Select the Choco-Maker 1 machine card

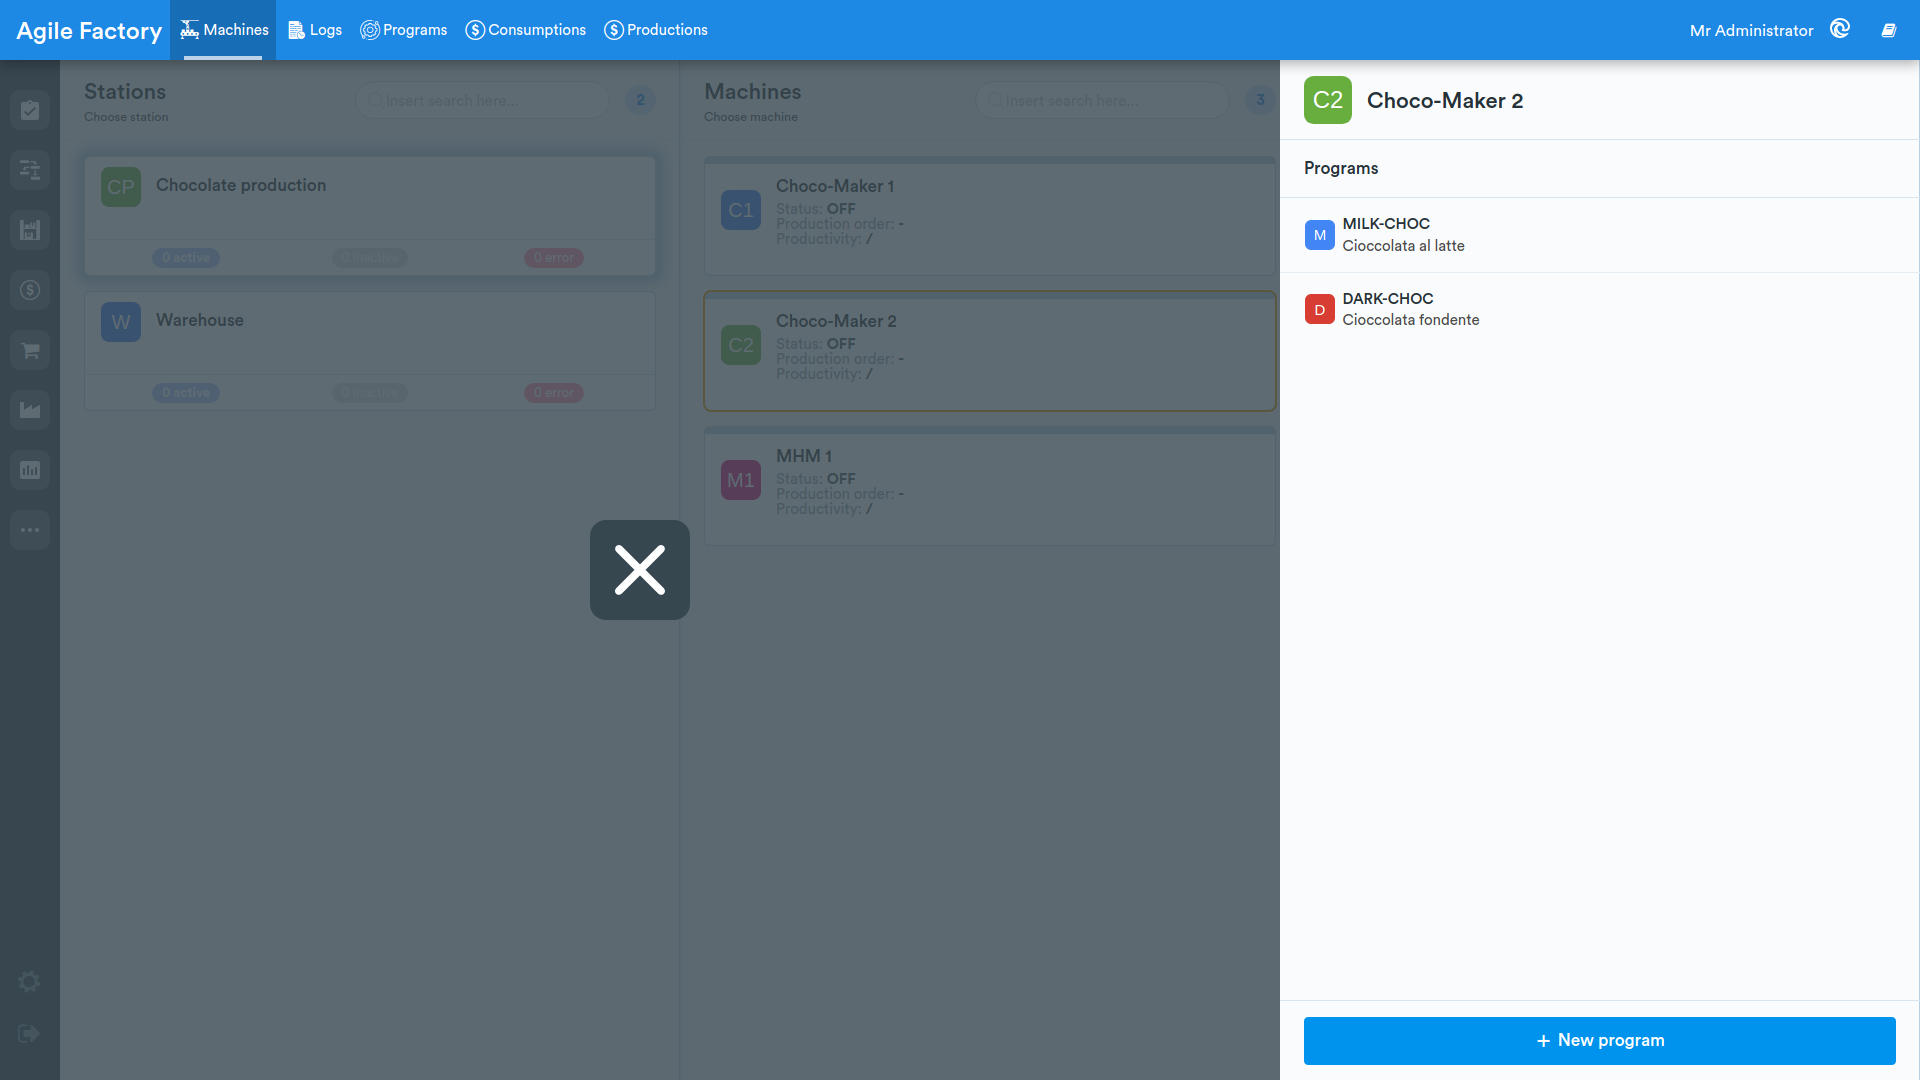pos(990,215)
